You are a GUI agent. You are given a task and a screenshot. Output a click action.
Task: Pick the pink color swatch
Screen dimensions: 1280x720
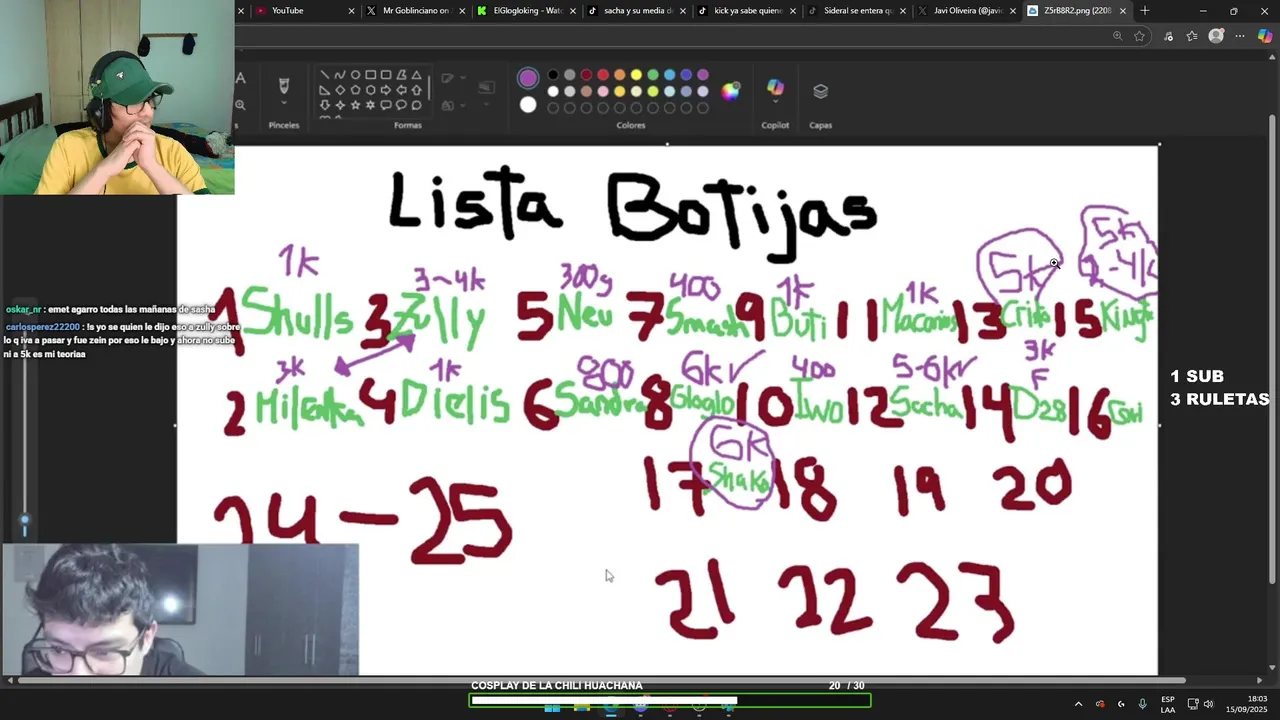(603, 91)
